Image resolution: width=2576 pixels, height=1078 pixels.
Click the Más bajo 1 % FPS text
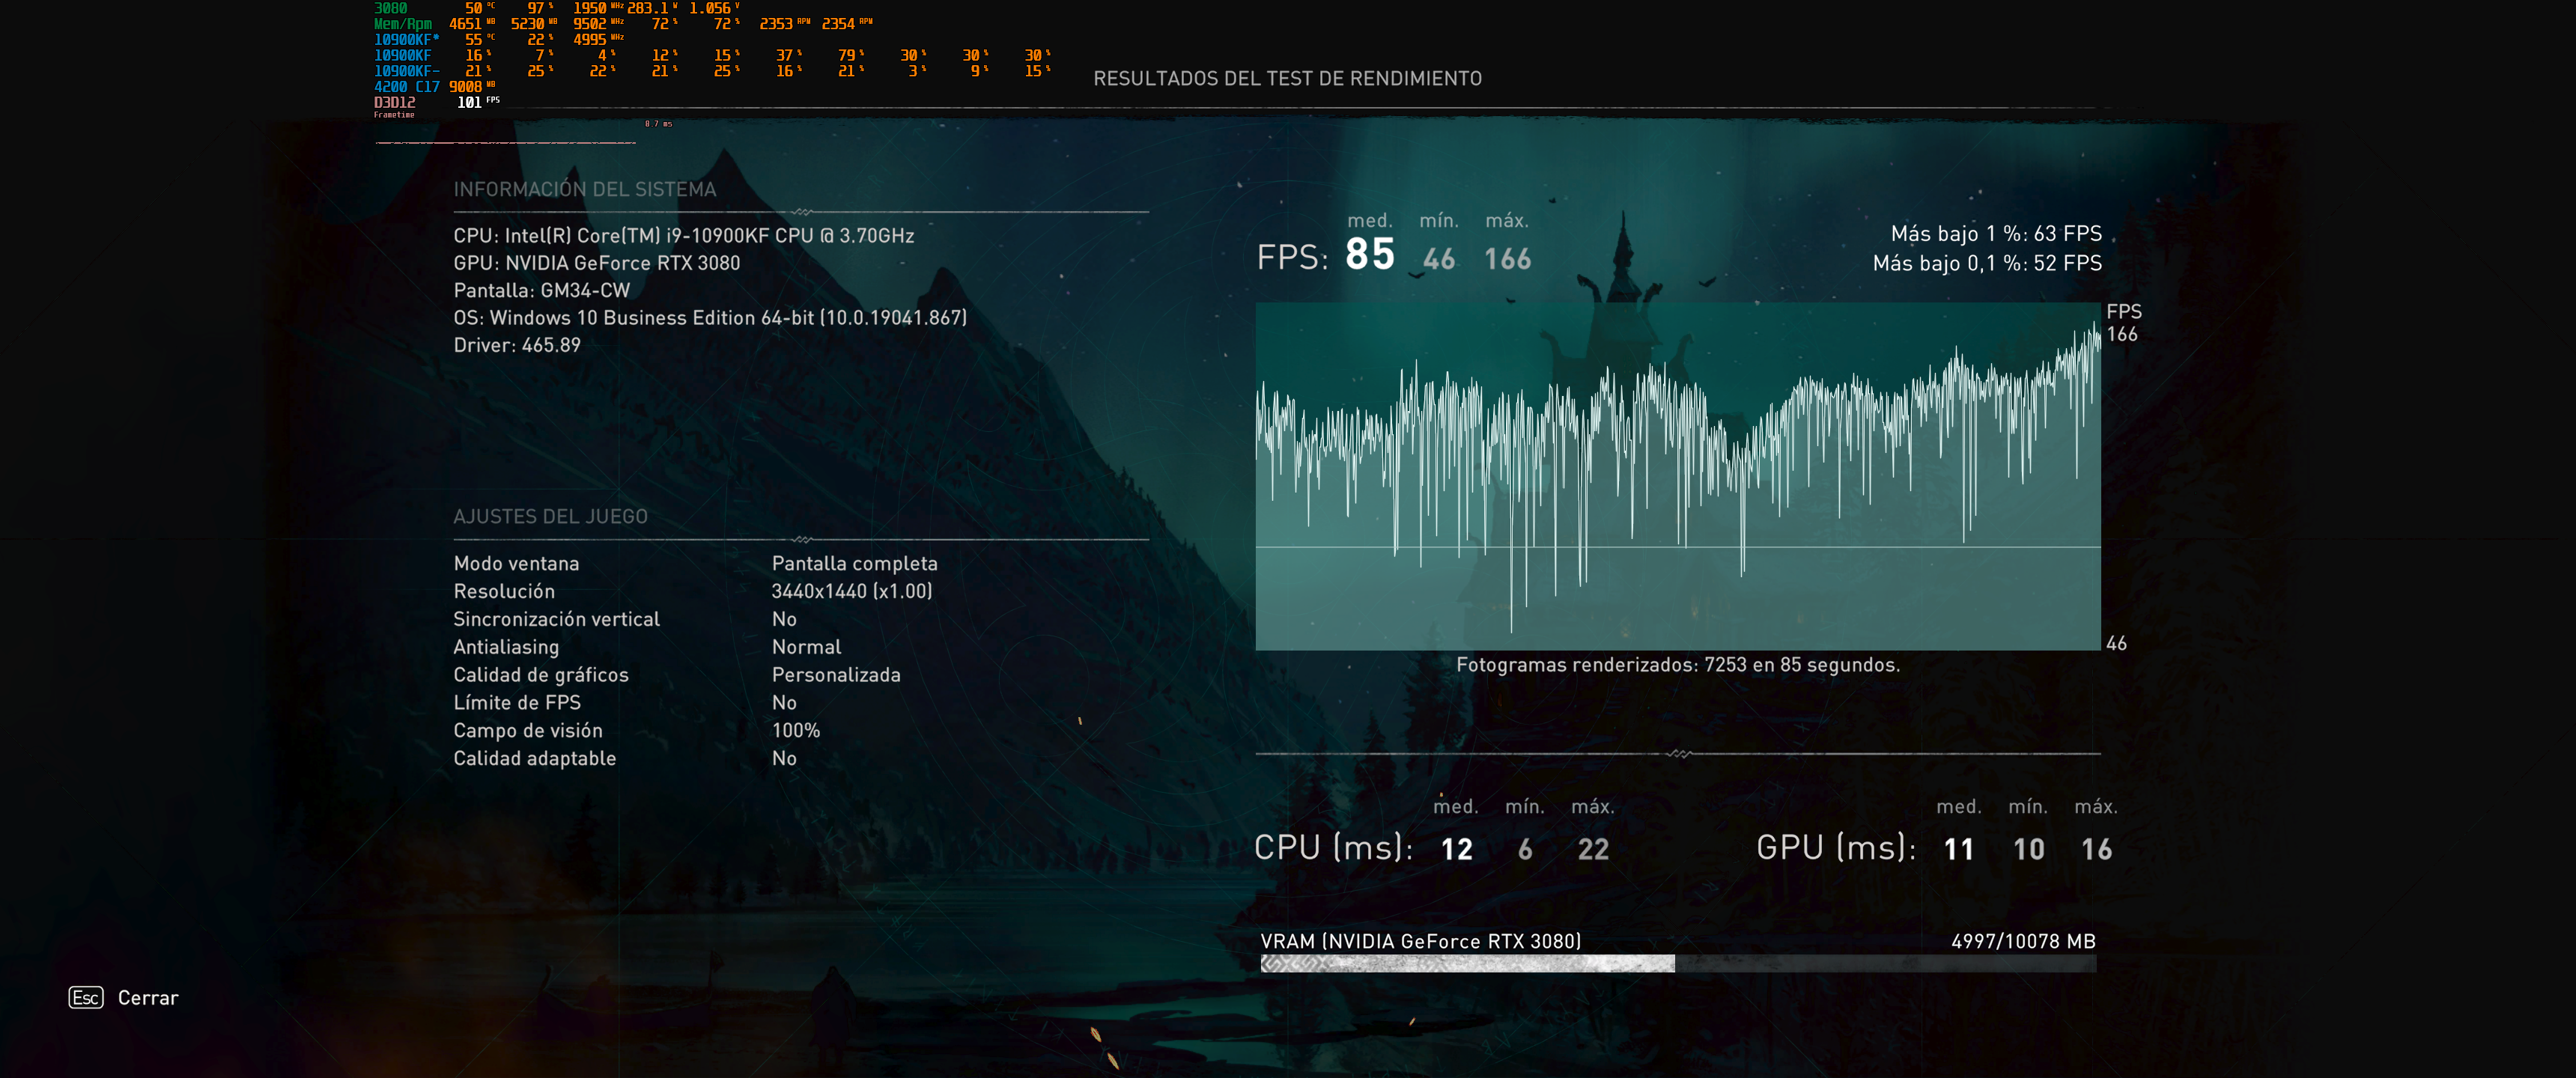[x=1995, y=234]
